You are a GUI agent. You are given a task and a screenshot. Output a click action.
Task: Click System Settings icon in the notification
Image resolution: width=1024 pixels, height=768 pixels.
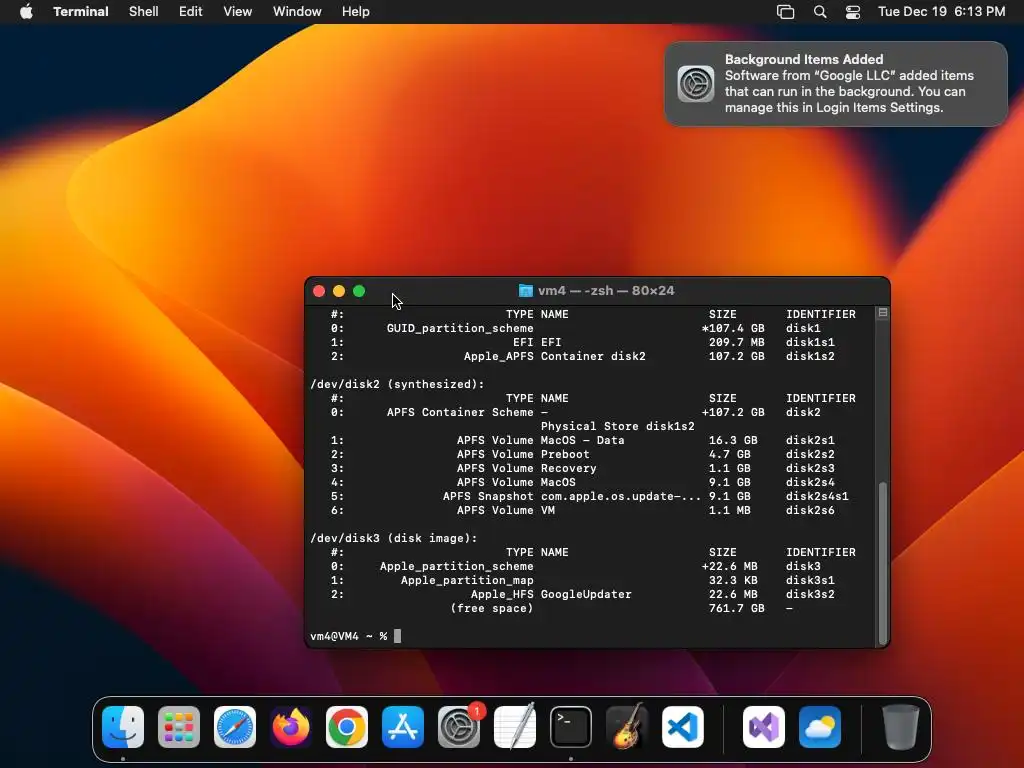click(696, 84)
